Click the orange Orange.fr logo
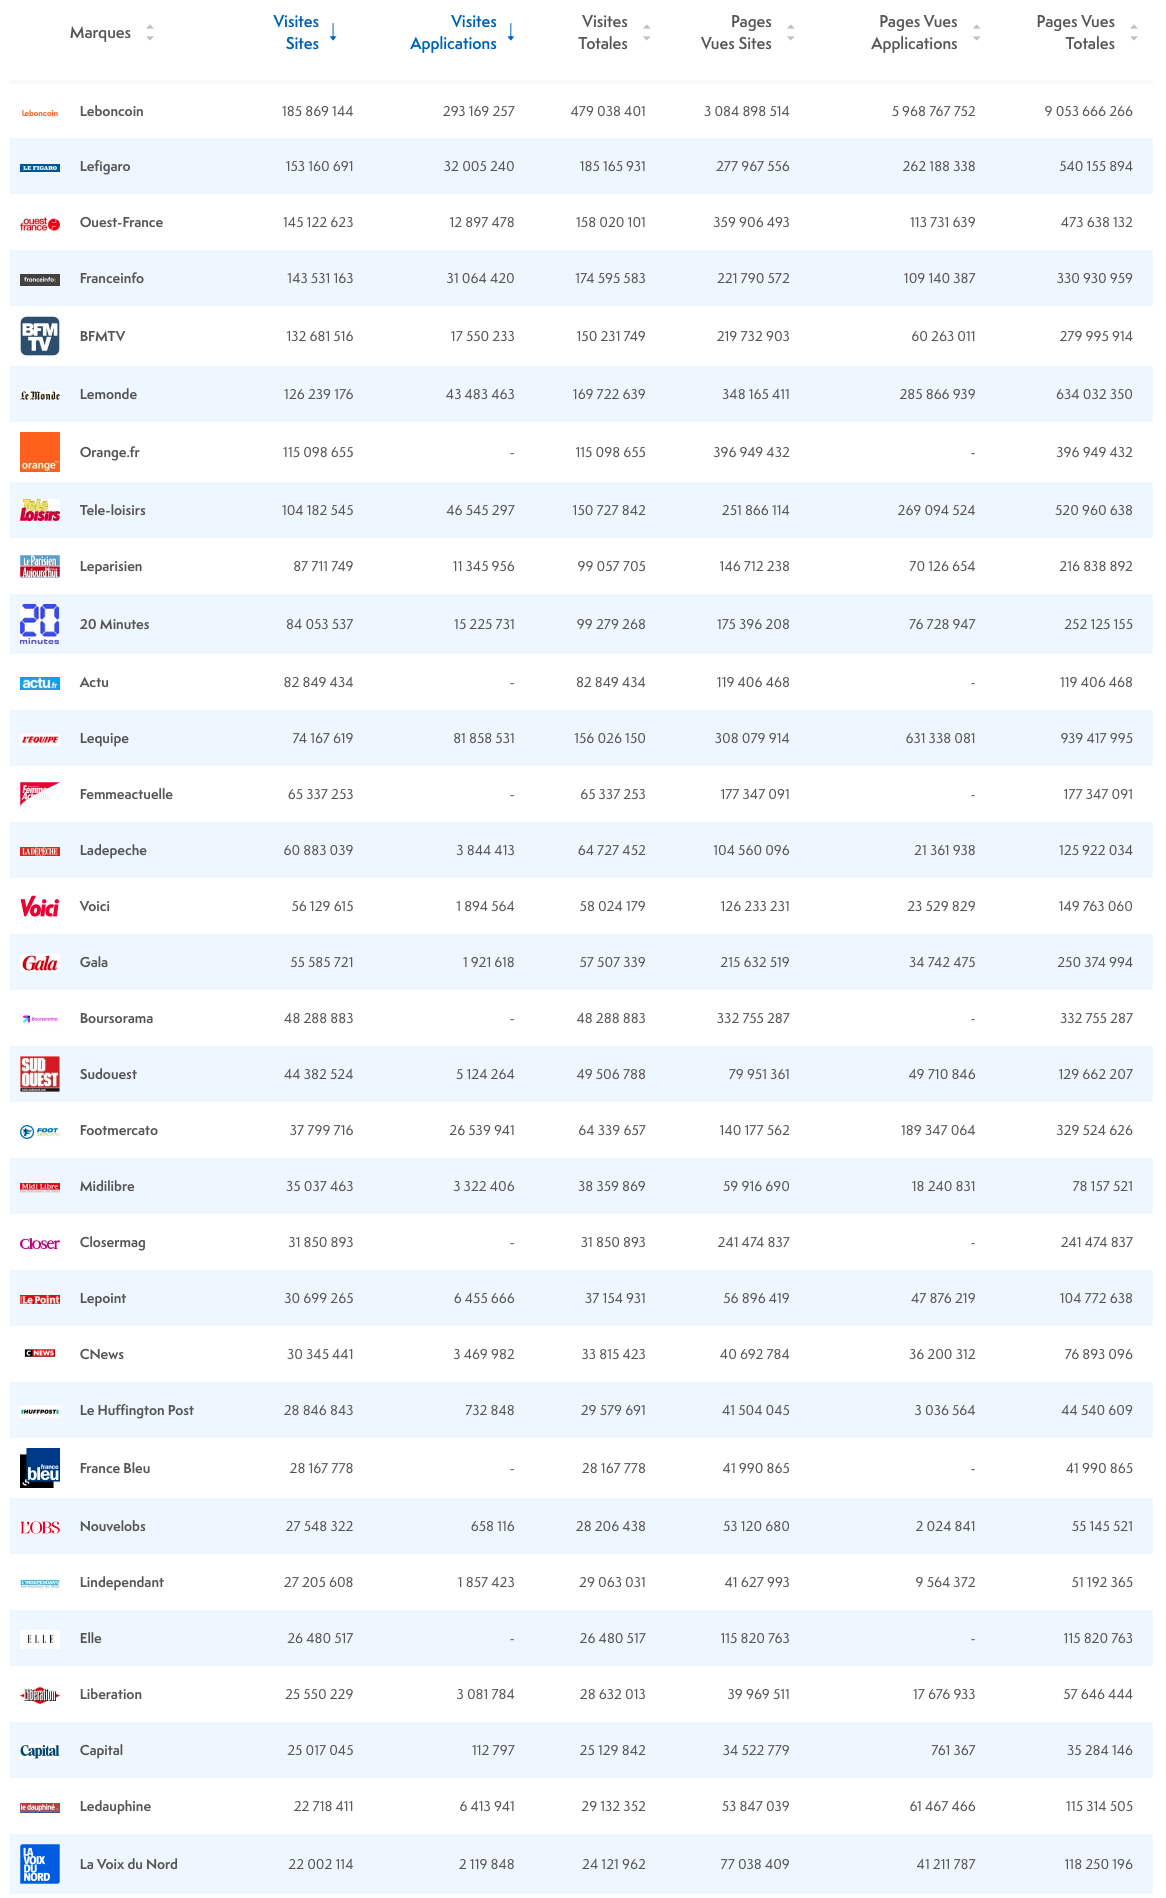The image size is (1166, 1898). pyautogui.click(x=40, y=452)
